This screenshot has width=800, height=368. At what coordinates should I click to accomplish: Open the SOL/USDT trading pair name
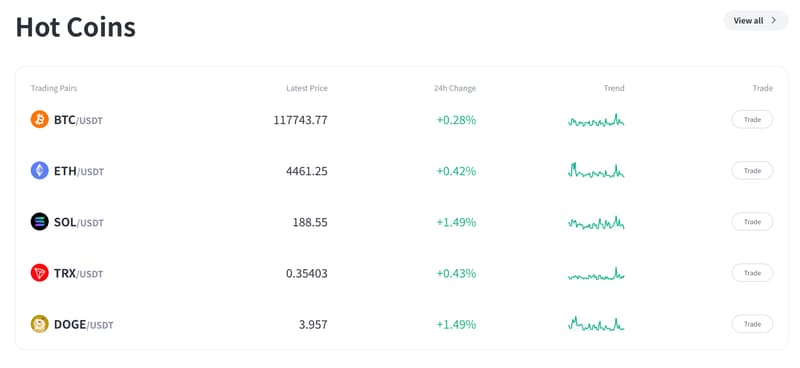pos(79,223)
